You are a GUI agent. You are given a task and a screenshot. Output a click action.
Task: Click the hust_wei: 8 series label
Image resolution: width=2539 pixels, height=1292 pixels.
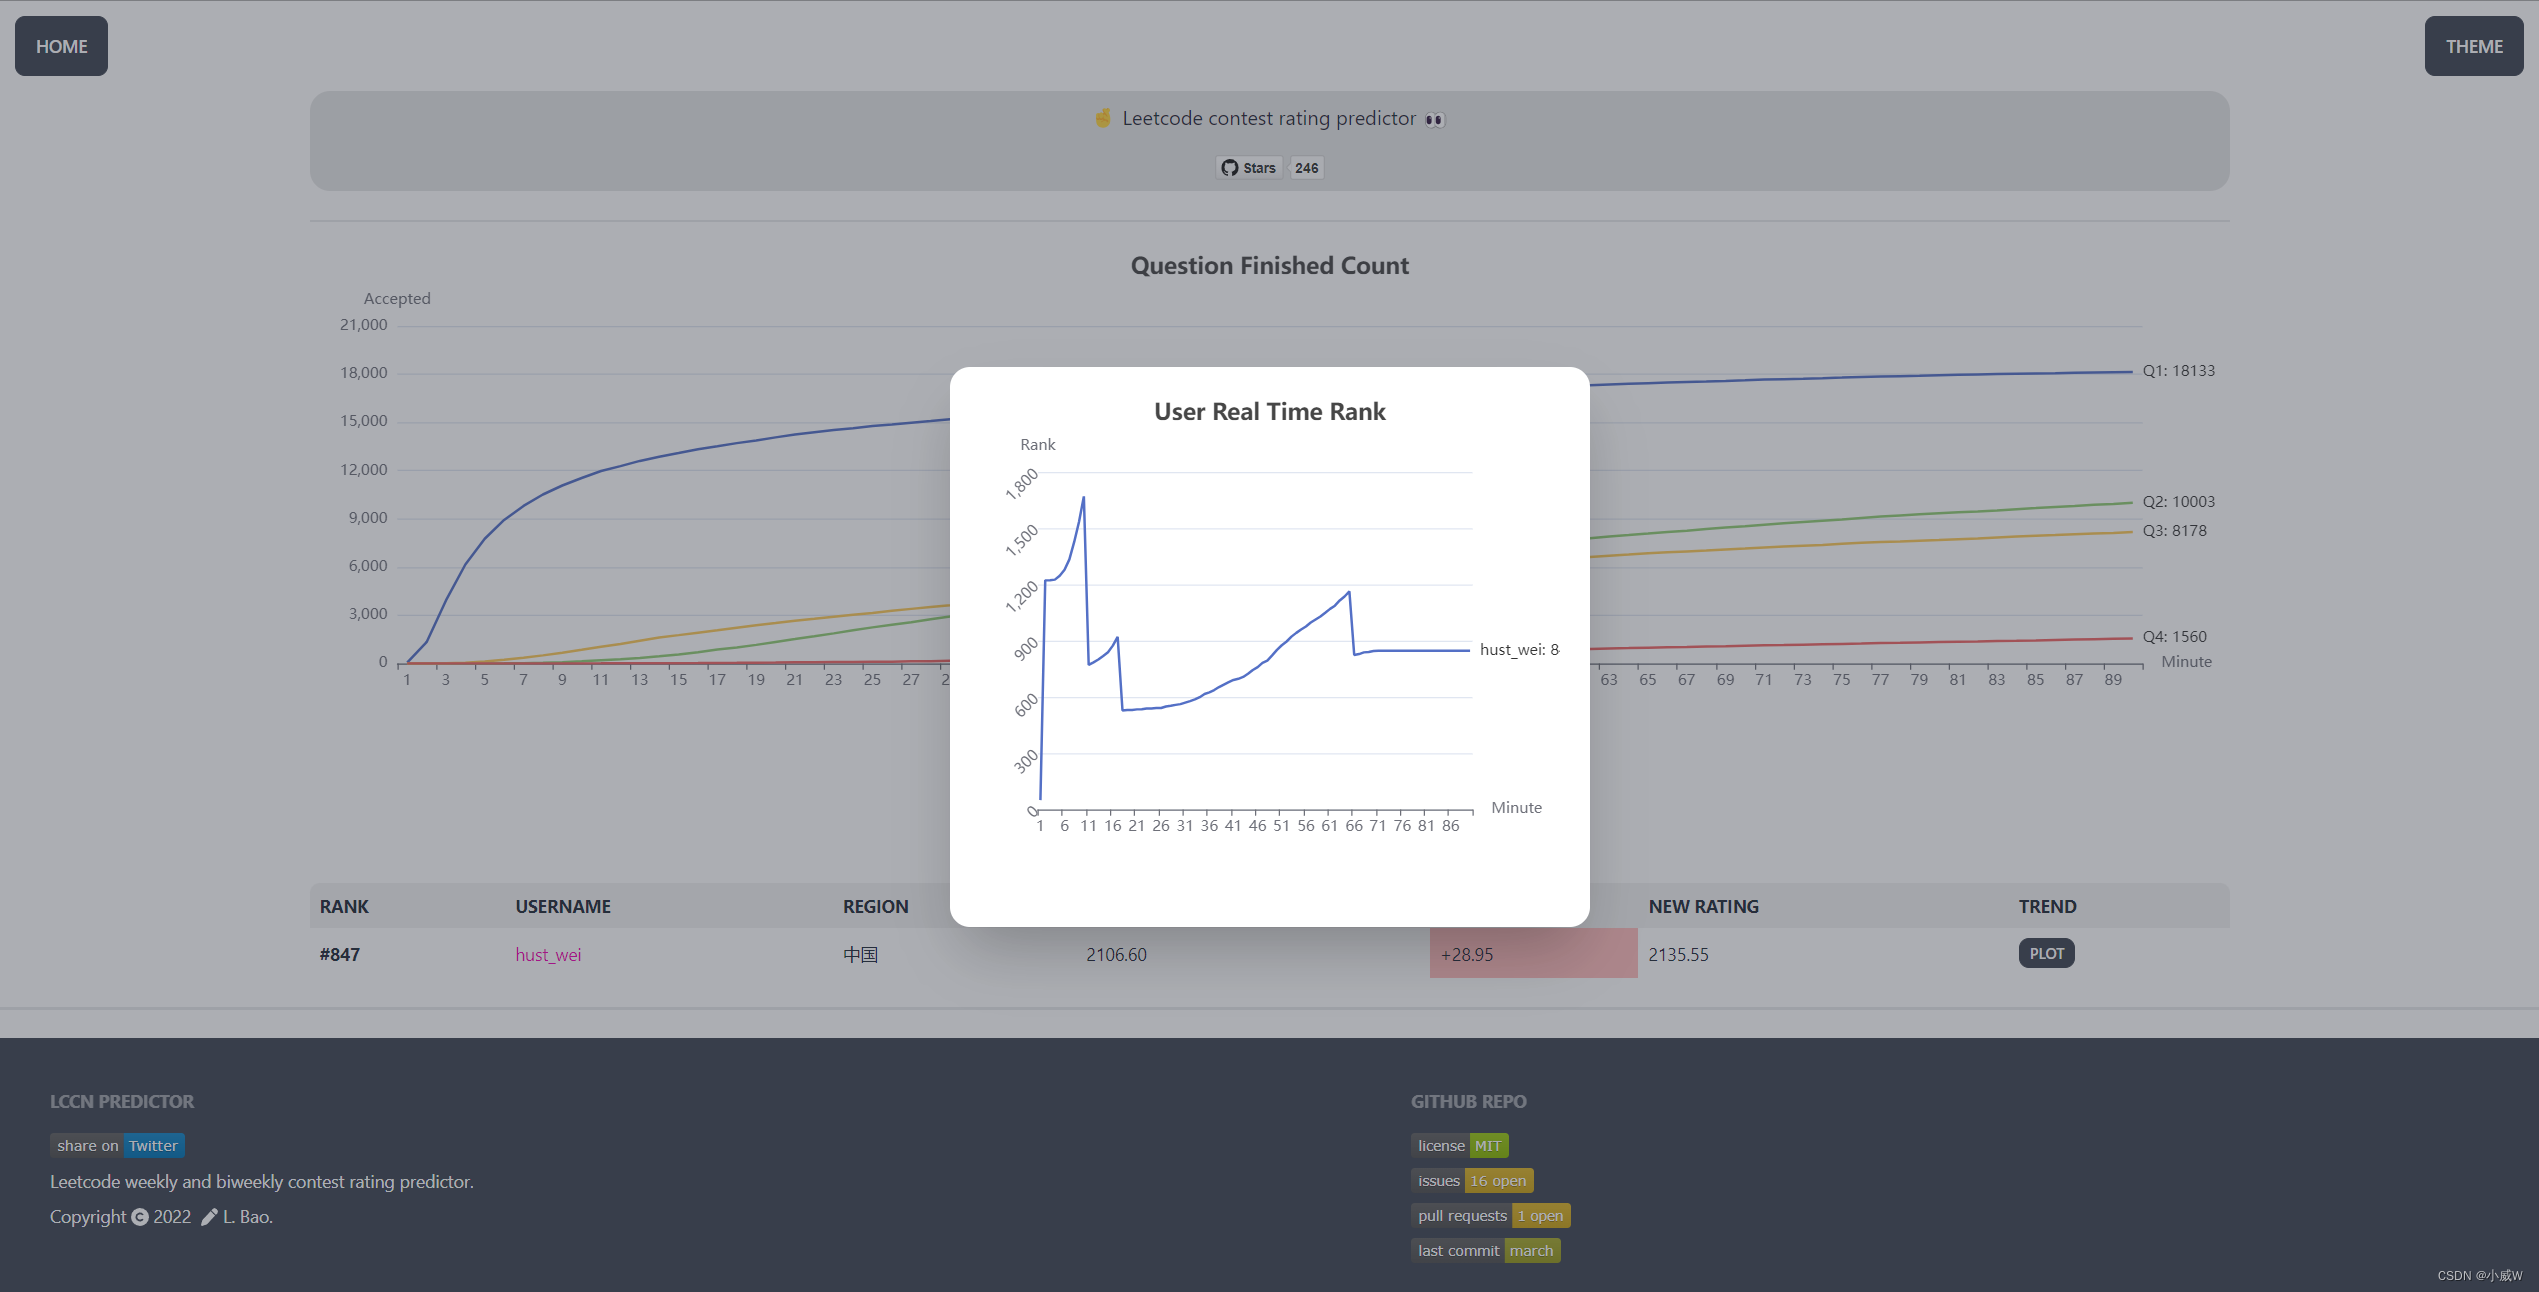click(x=1519, y=649)
